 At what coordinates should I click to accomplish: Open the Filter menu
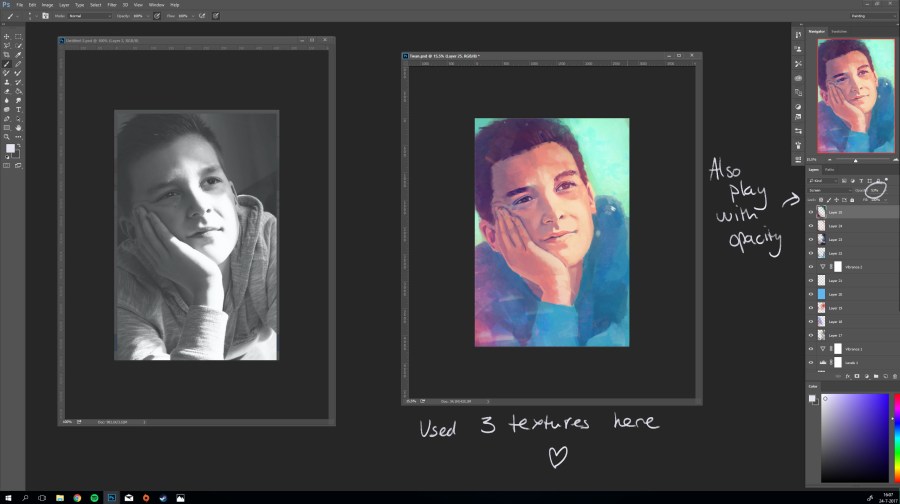(112, 5)
